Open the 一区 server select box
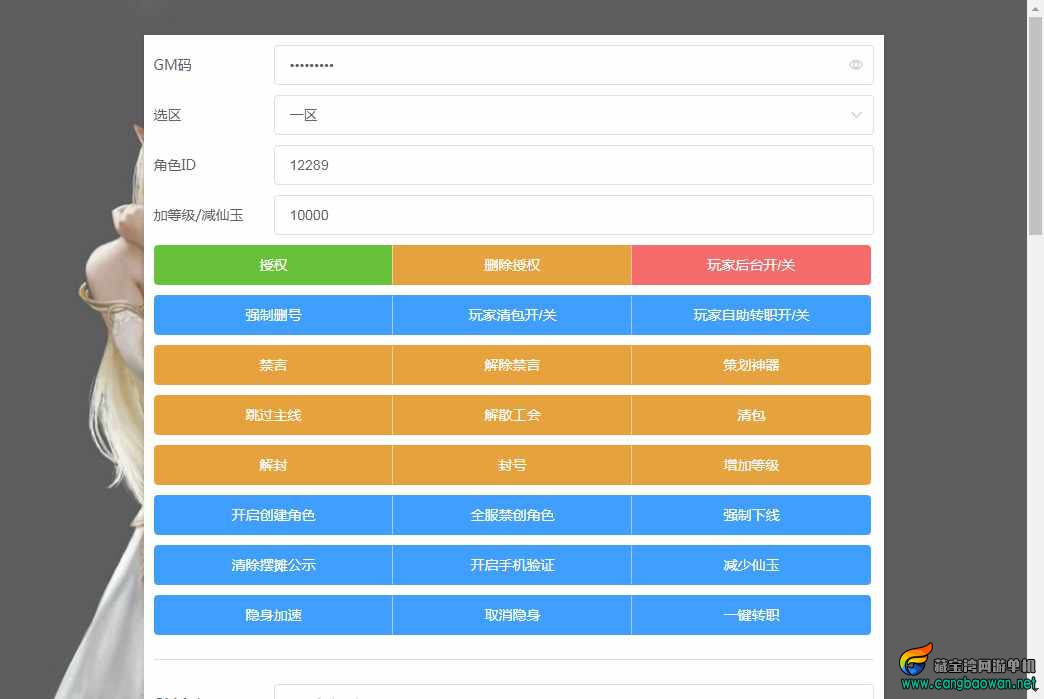Screen dimensions: 1044x699 click(x=573, y=115)
